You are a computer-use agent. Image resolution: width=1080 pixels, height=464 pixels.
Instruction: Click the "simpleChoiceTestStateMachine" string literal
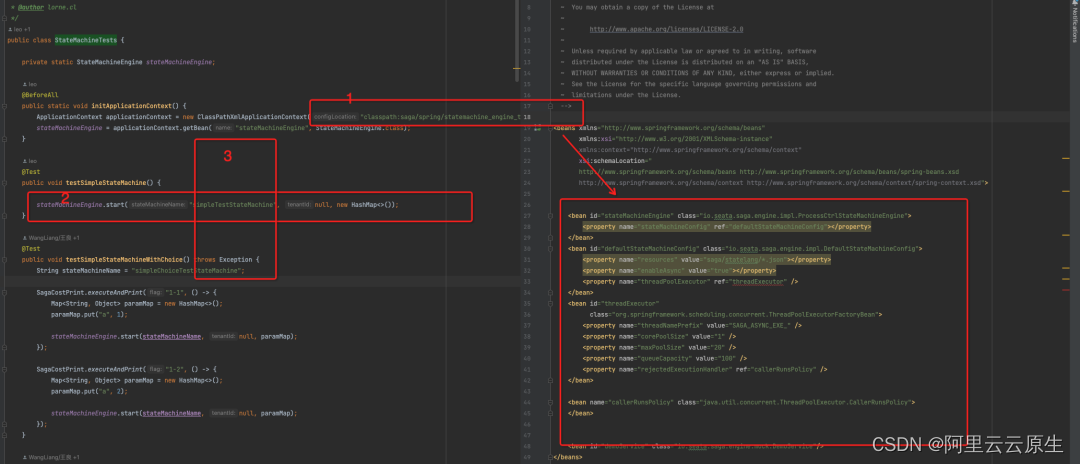tap(188, 271)
